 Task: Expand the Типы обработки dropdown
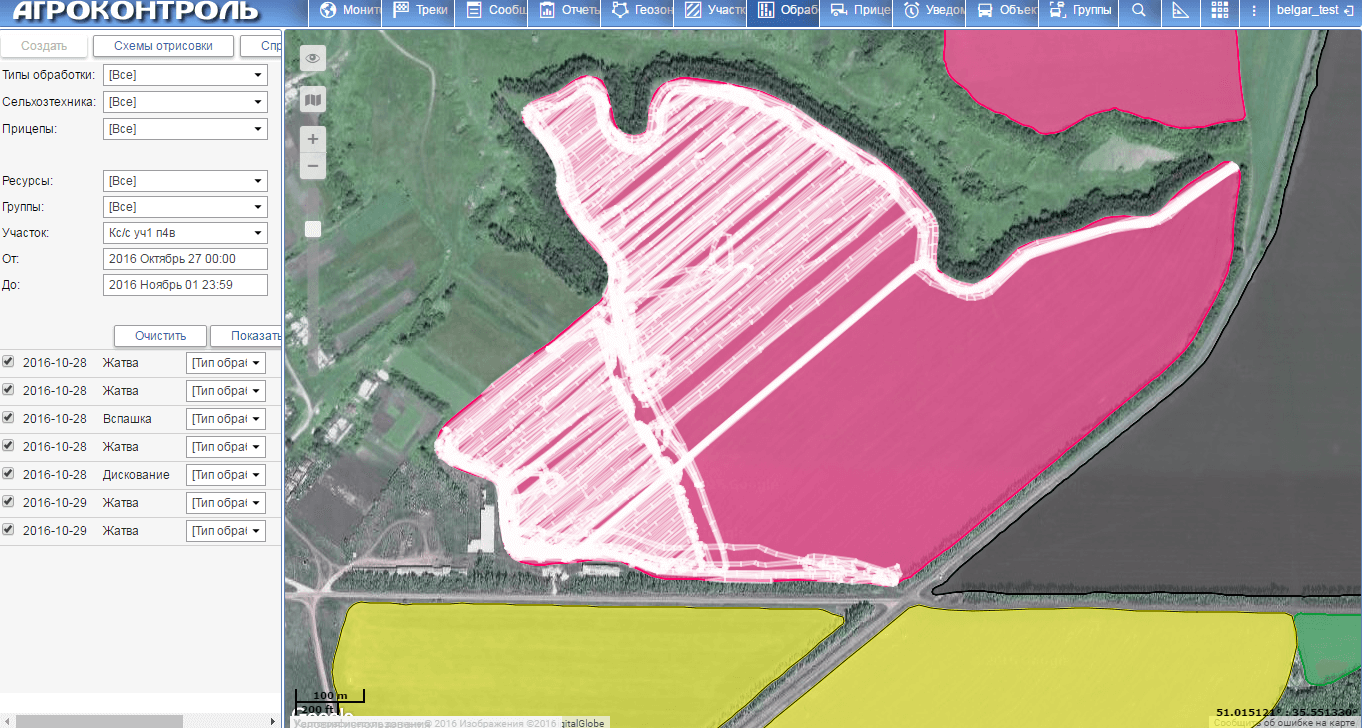[x=185, y=75]
